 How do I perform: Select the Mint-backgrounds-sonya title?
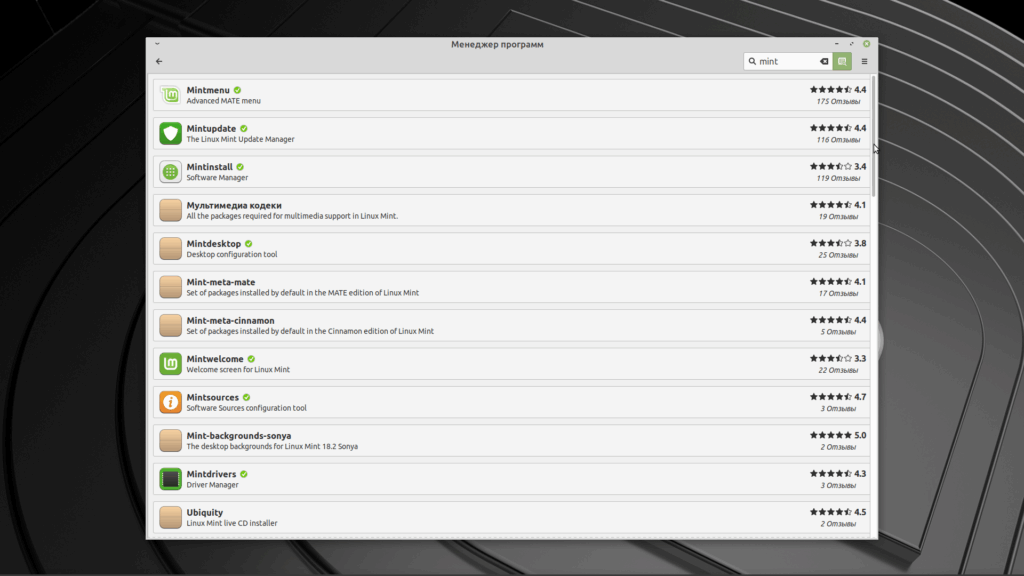(x=238, y=436)
